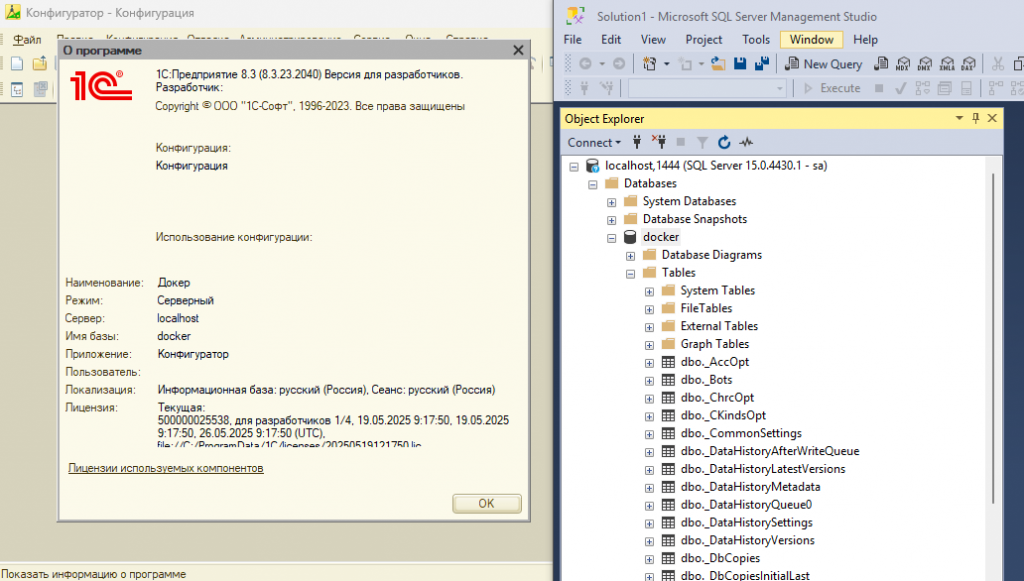Image resolution: width=1024 pixels, height=581 pixels.
Task: Click the DAX query icon
Action: coord(968,64)
